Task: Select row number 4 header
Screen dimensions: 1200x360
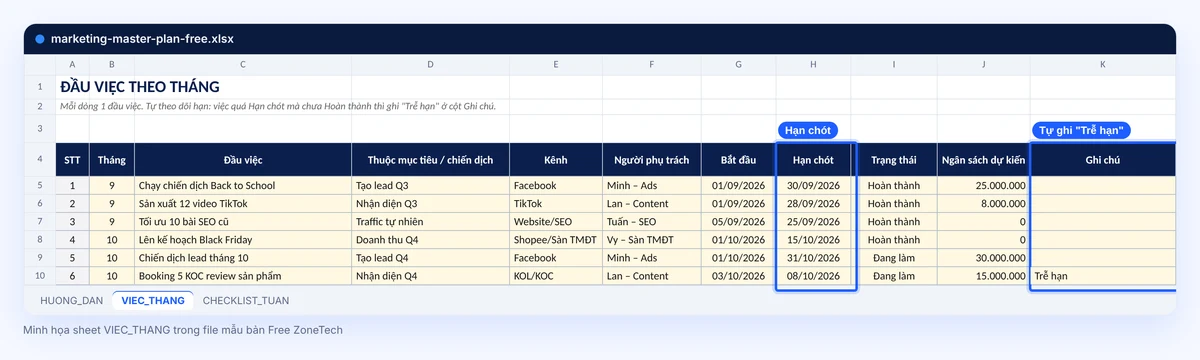Action: pos(40,160)
